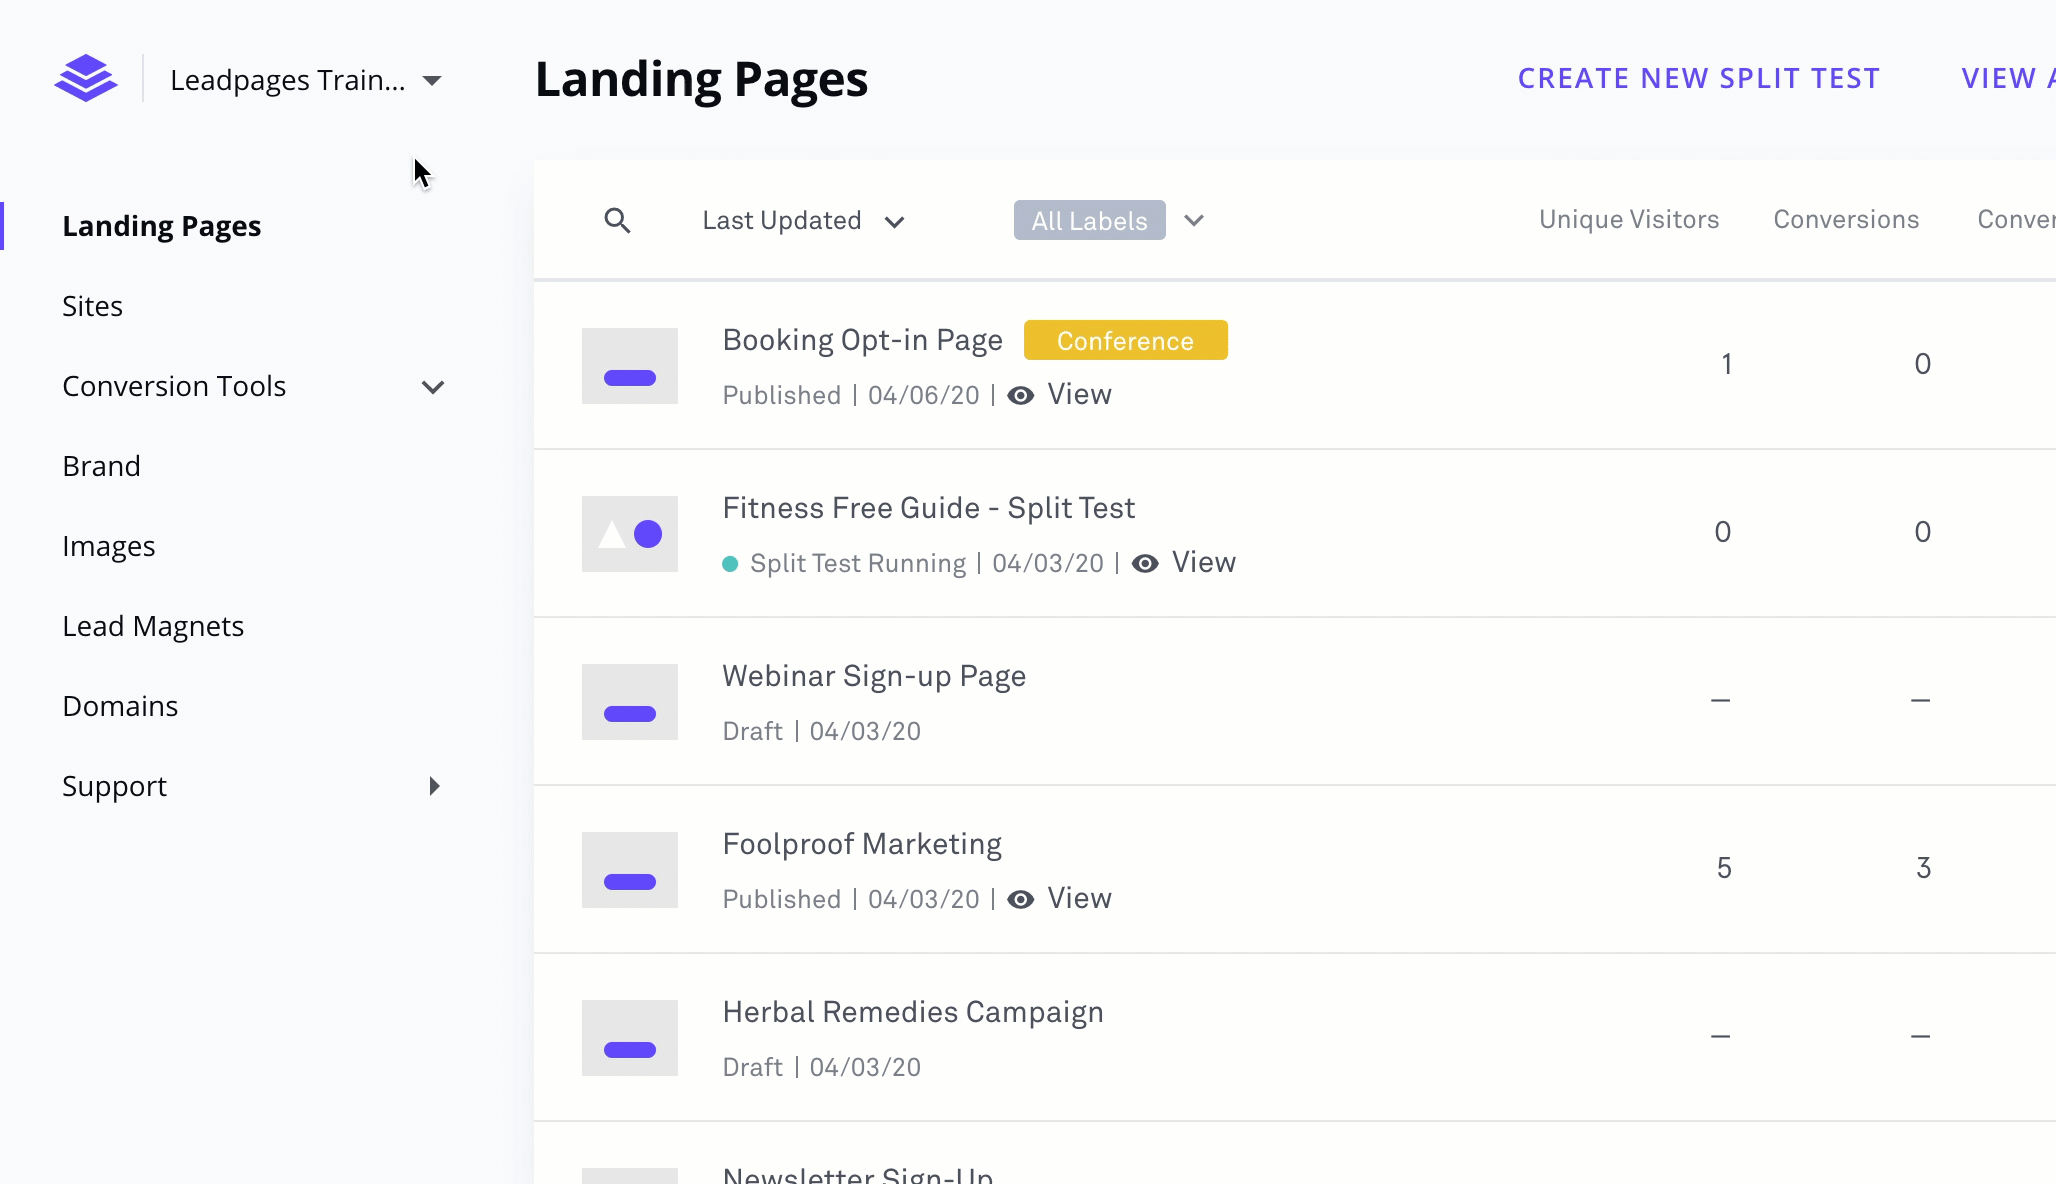Open the View link for Foolproof Marketing
The width and height of the screenshot is (2056, 1184).
click(1078, 898)
